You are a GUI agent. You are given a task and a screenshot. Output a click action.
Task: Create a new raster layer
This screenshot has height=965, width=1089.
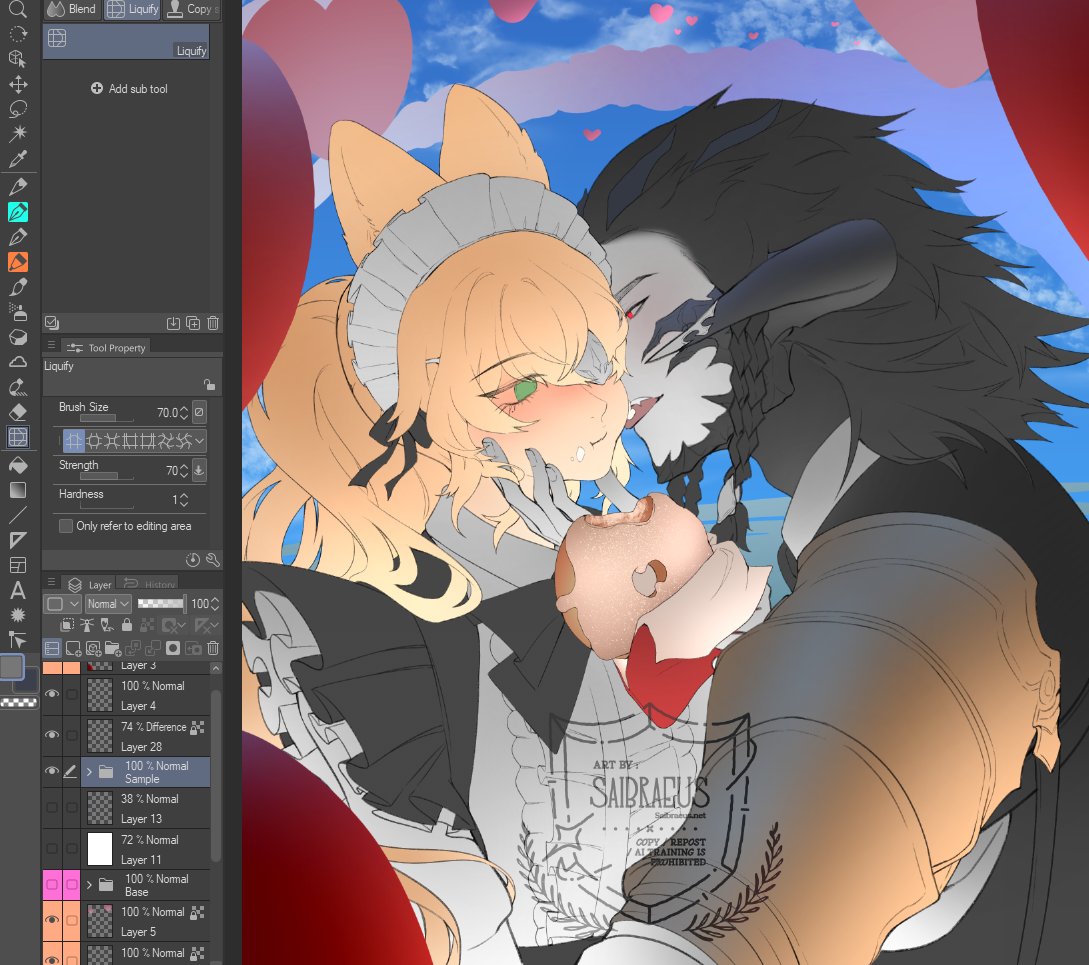pos(73,648)
